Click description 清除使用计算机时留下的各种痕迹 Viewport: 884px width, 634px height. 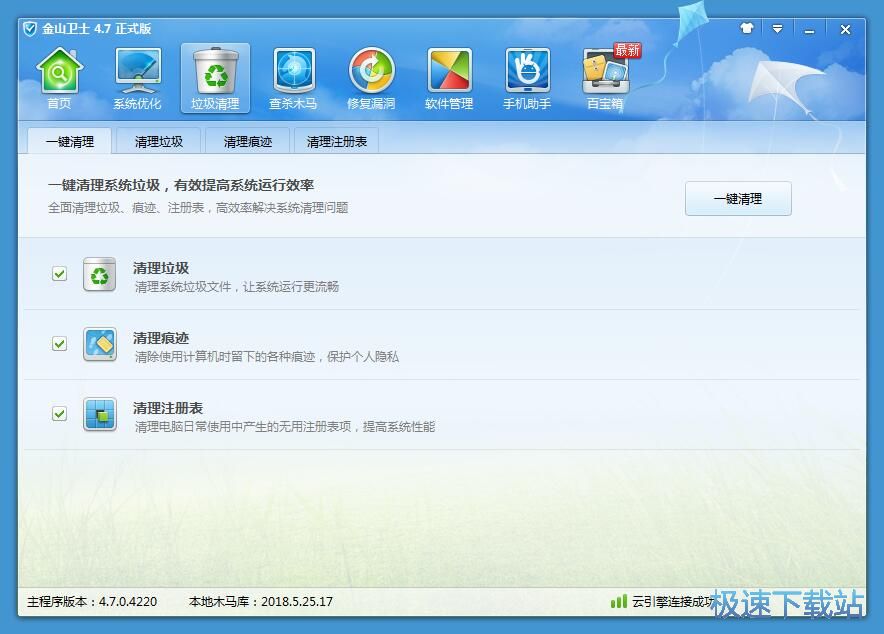tap(224, 356)
